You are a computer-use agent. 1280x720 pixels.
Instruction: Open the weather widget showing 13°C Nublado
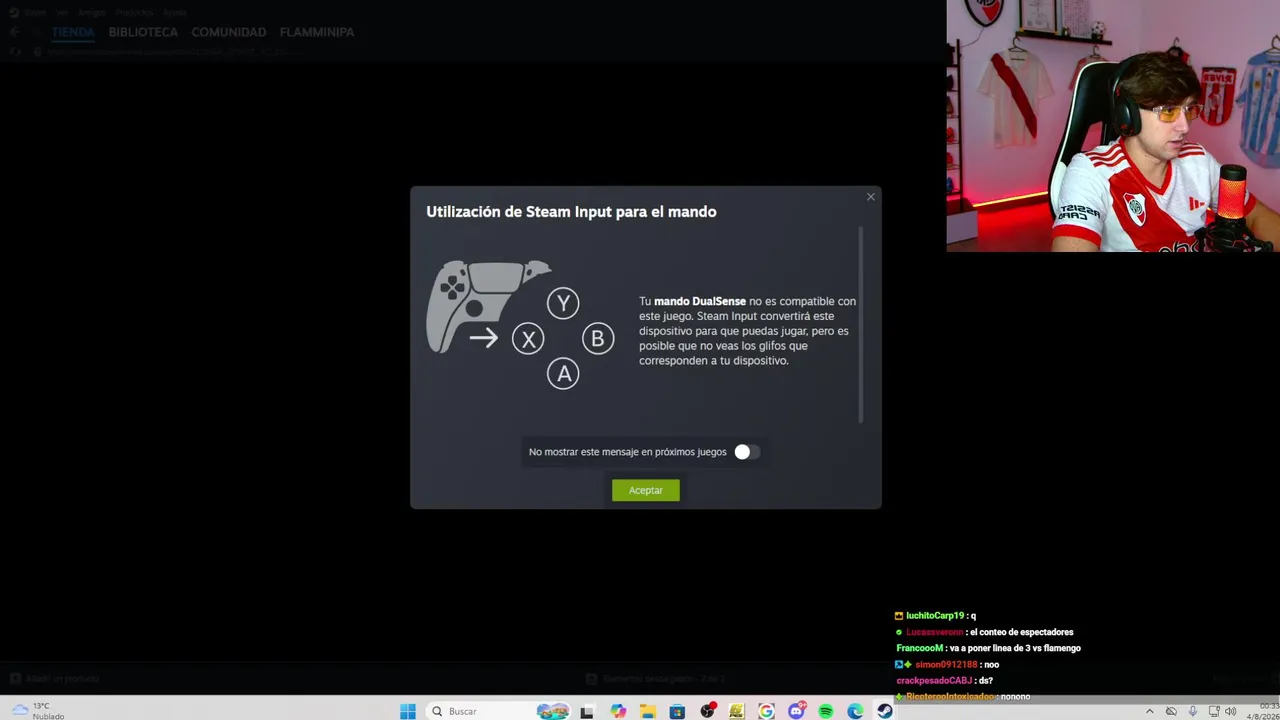38,711
